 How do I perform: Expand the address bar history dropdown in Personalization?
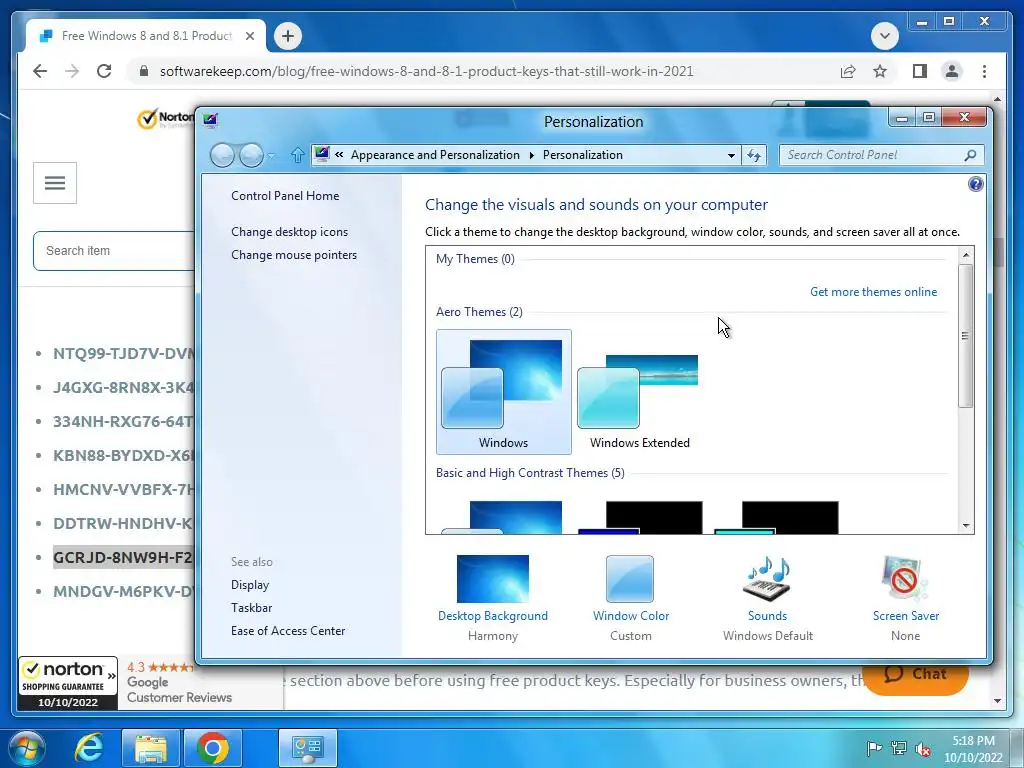[x=731, y=155]
